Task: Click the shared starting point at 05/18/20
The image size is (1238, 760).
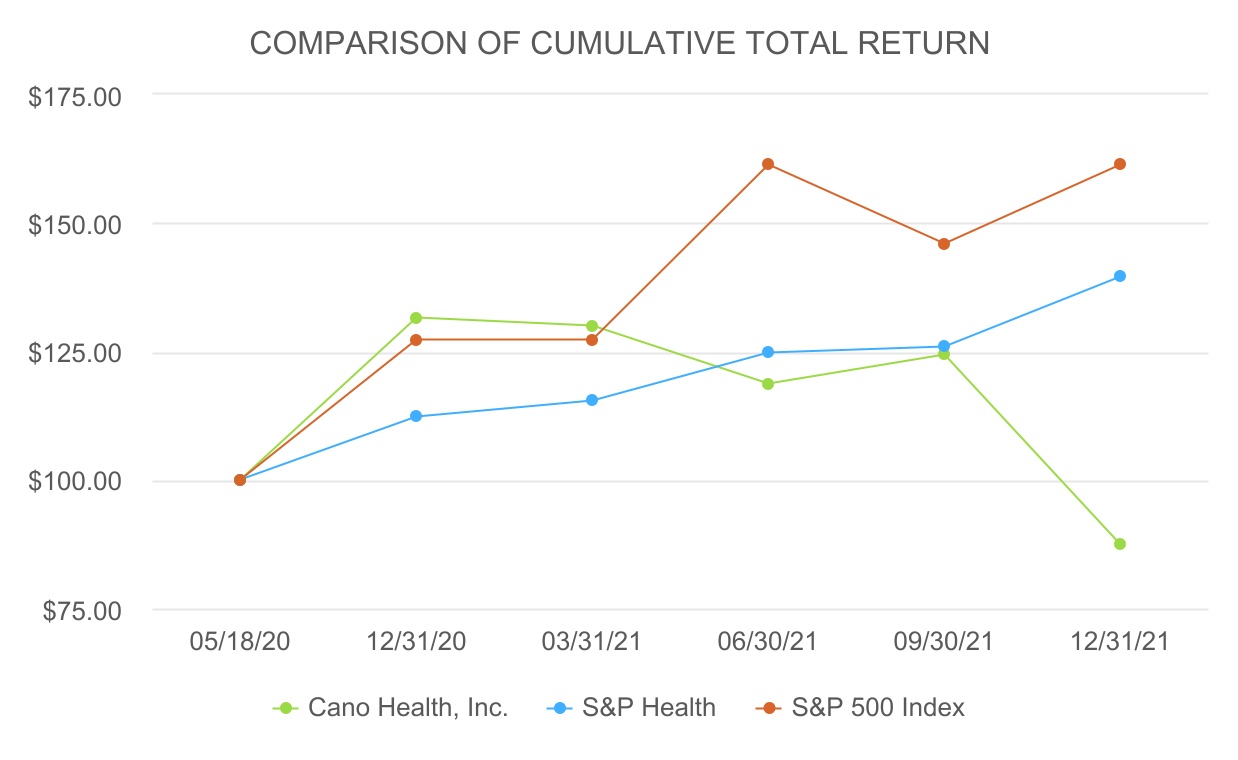Action: tap(240, 480)
